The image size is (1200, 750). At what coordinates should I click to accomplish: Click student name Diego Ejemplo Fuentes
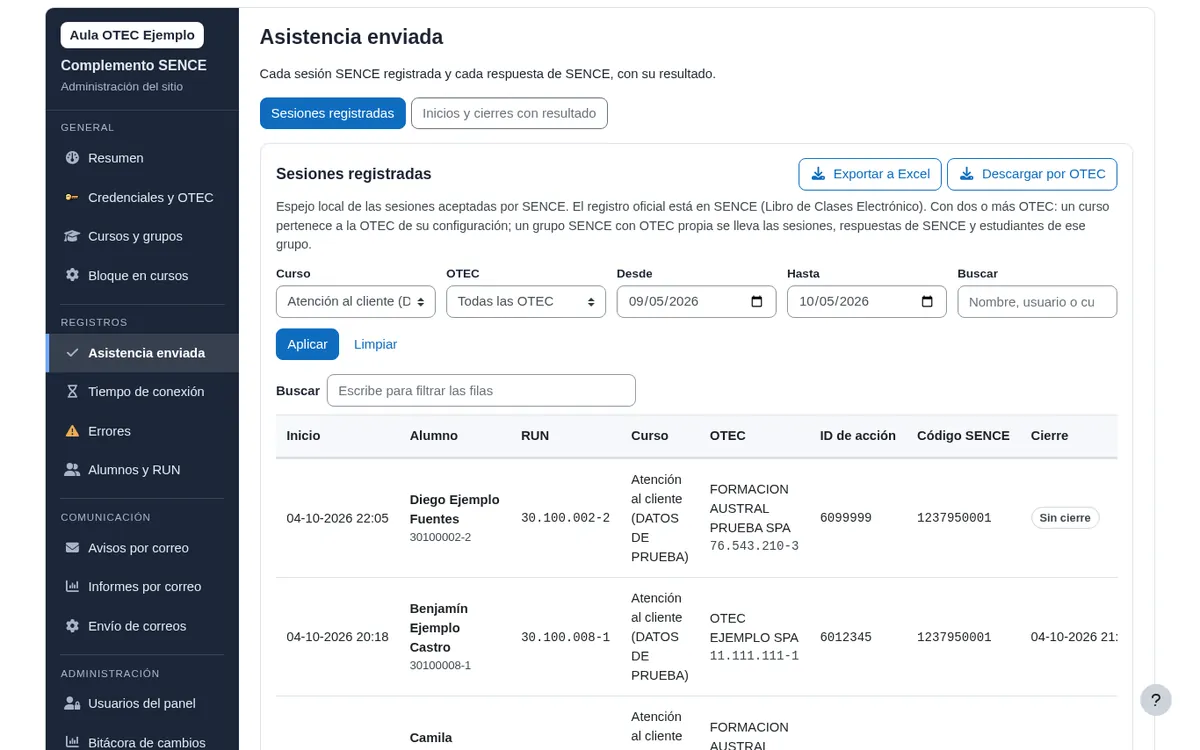pyautogui.click(x=454, y=509)
